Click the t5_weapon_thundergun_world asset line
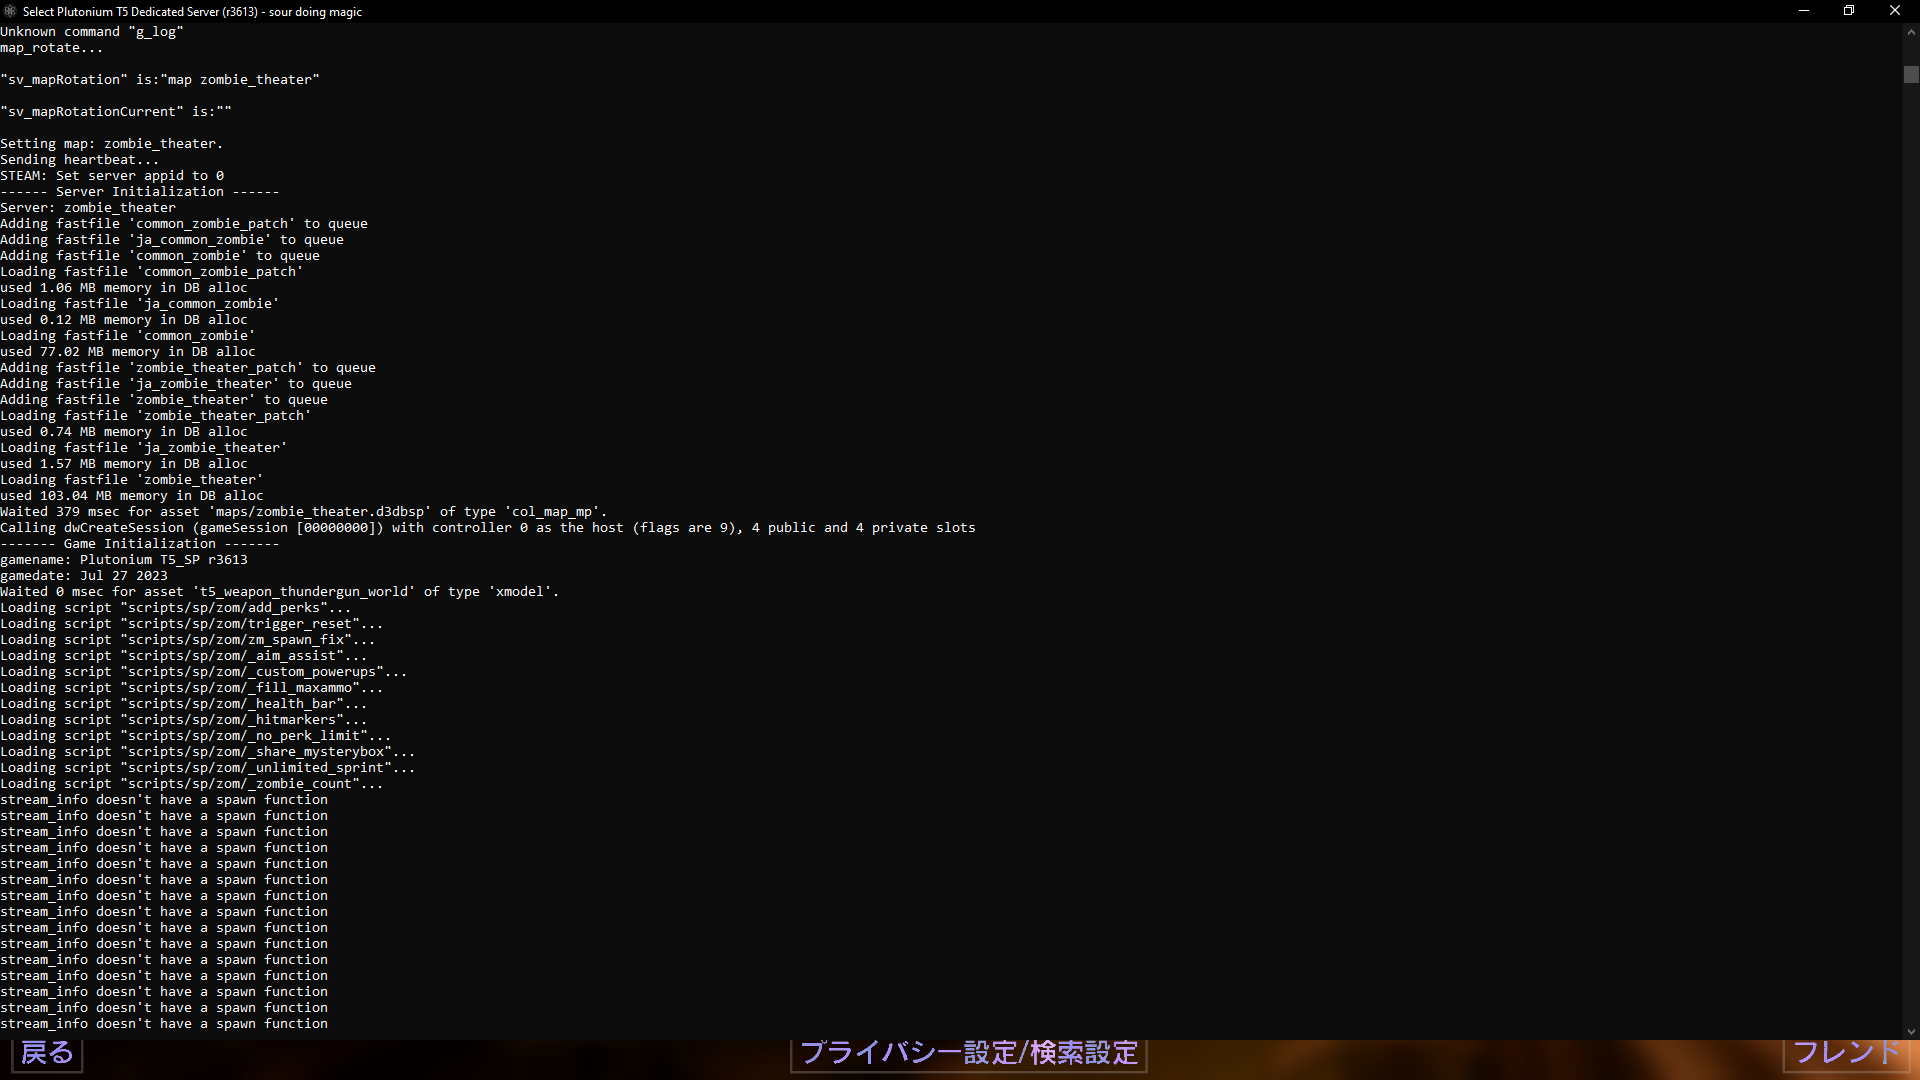 tap(280, 592)
